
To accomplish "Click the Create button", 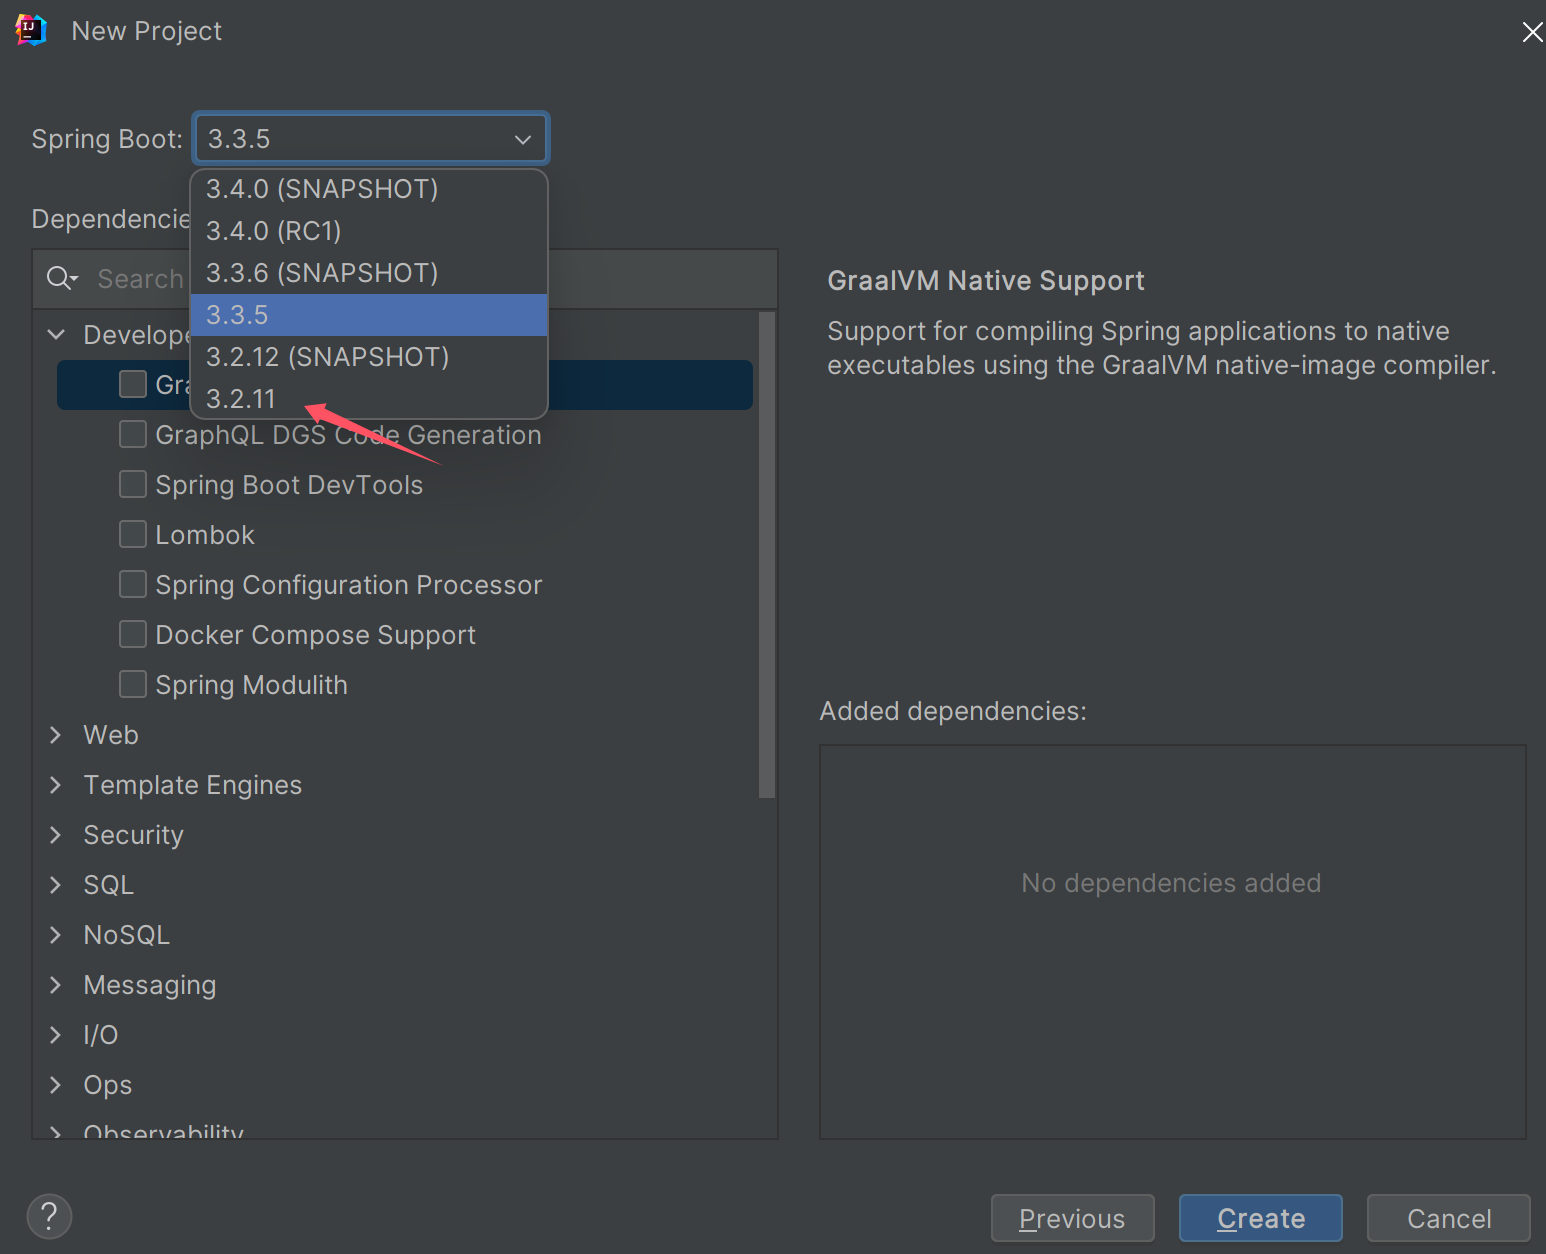I will [1260, 1218].
